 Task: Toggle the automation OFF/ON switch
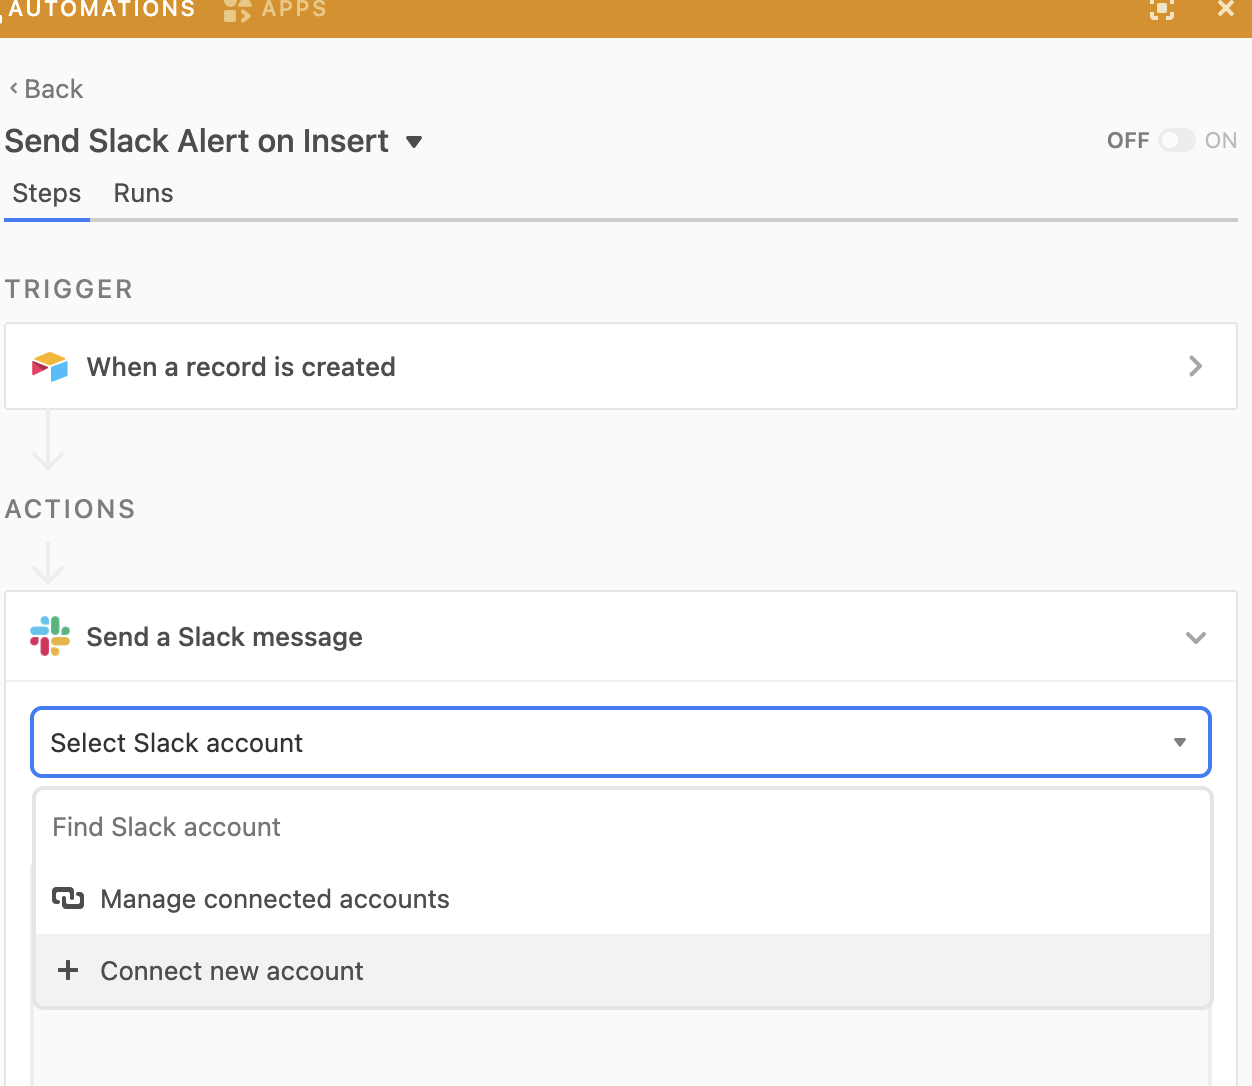tap(1177, 140)
